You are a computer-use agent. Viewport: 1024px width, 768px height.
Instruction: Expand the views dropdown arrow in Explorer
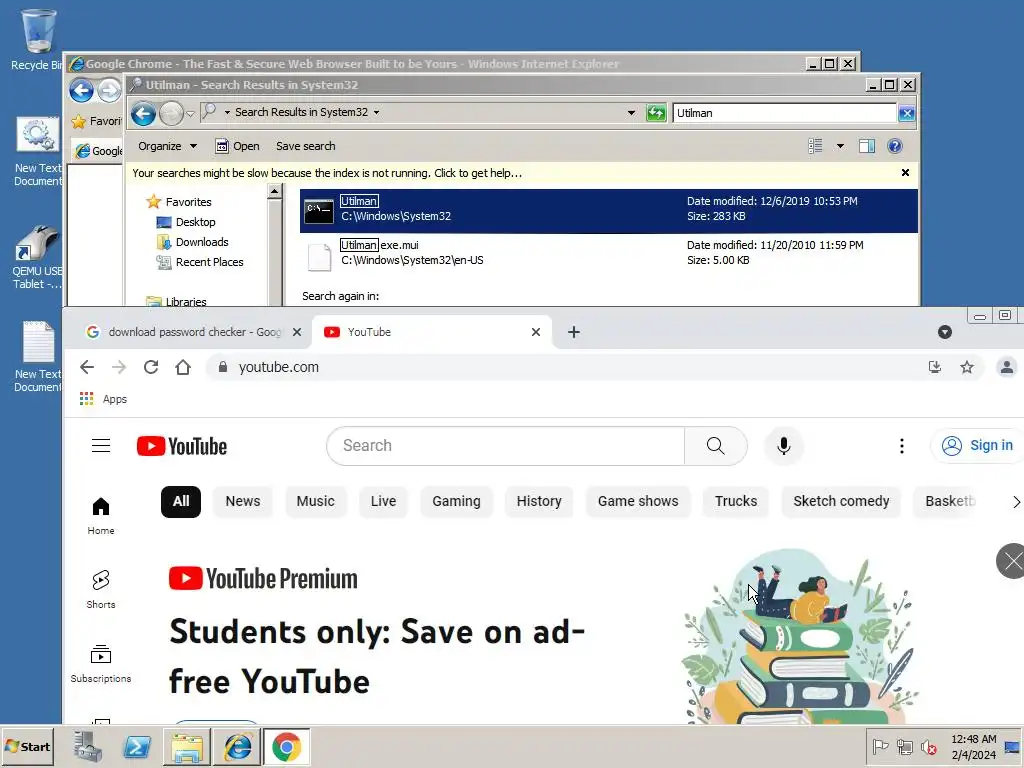click(840, 146)
